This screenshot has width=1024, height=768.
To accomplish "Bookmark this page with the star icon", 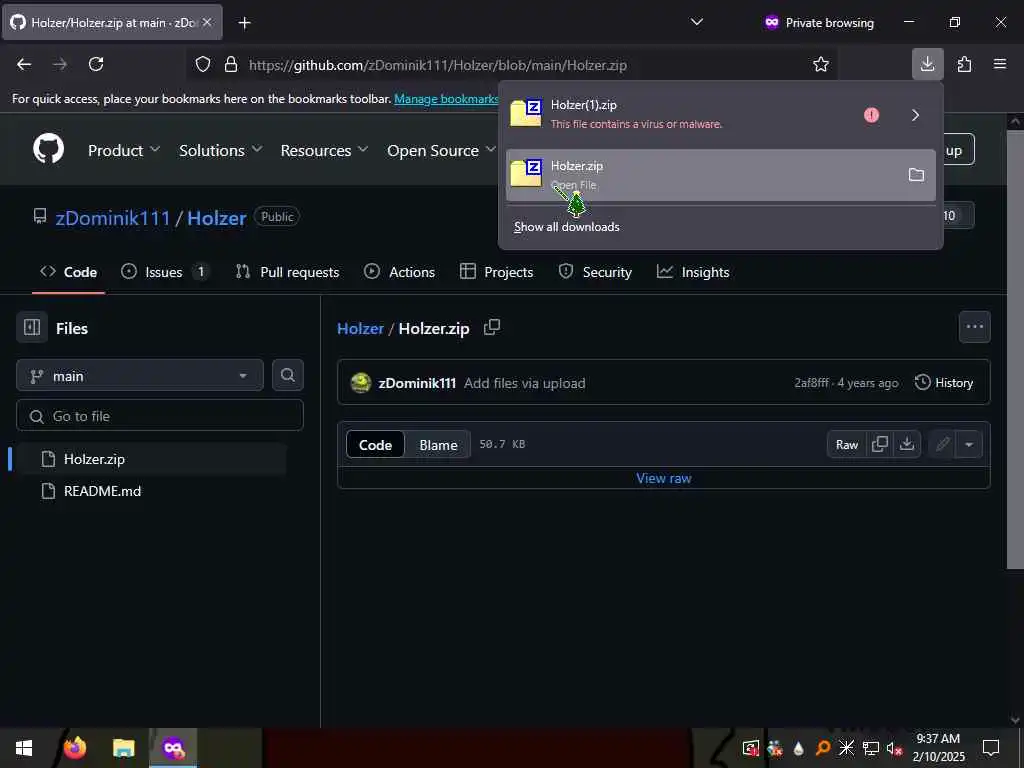I will tap(820, 64).
